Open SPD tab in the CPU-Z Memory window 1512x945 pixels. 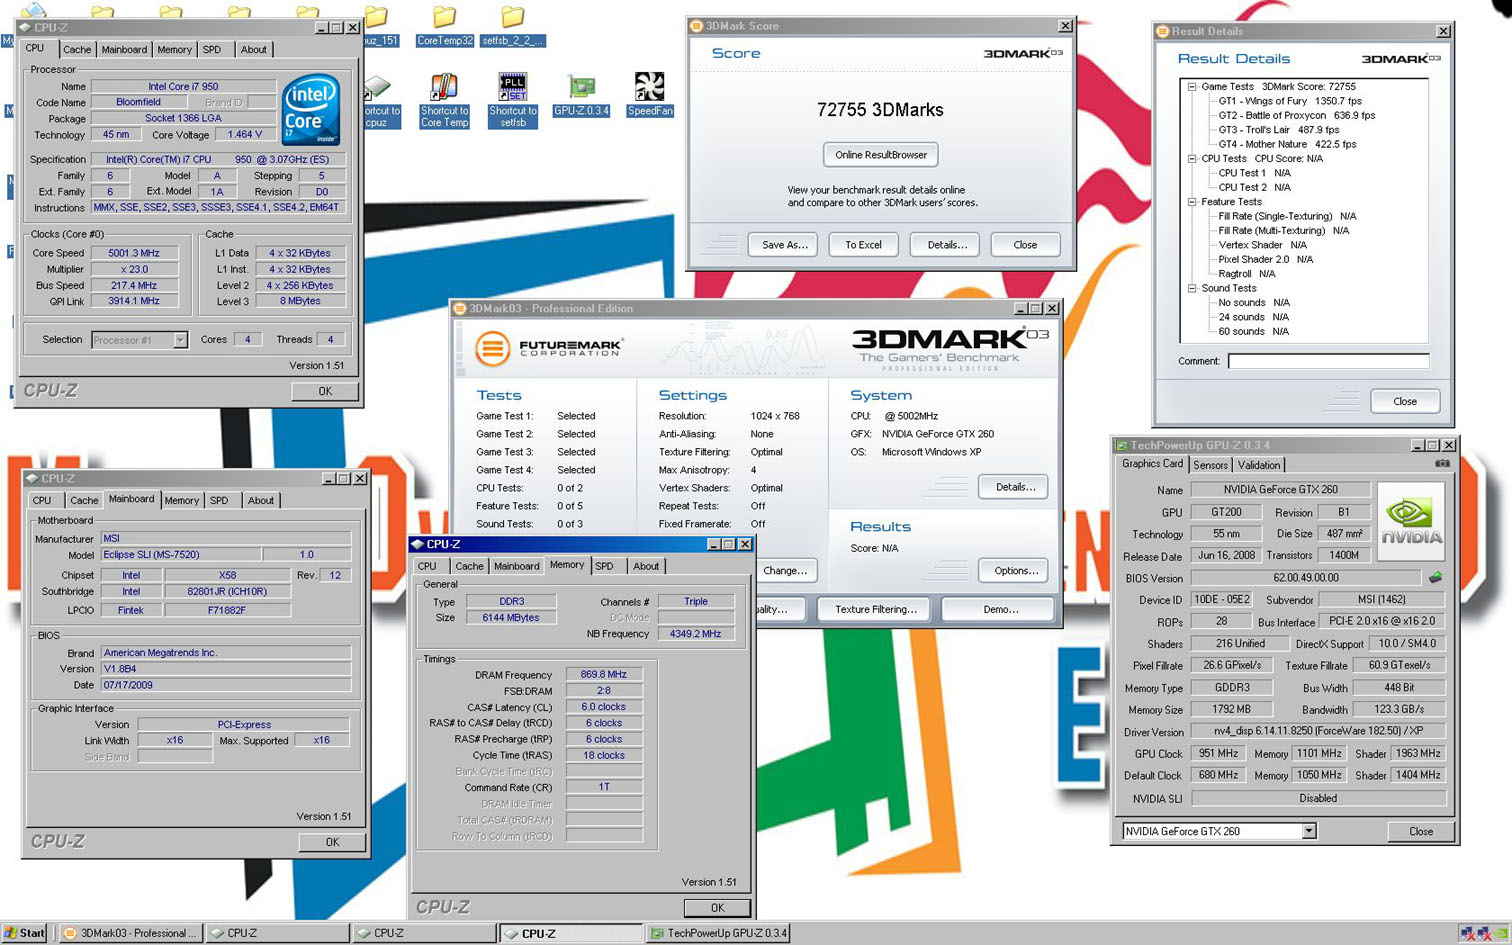pyautogui.click(x=604, y=566)
